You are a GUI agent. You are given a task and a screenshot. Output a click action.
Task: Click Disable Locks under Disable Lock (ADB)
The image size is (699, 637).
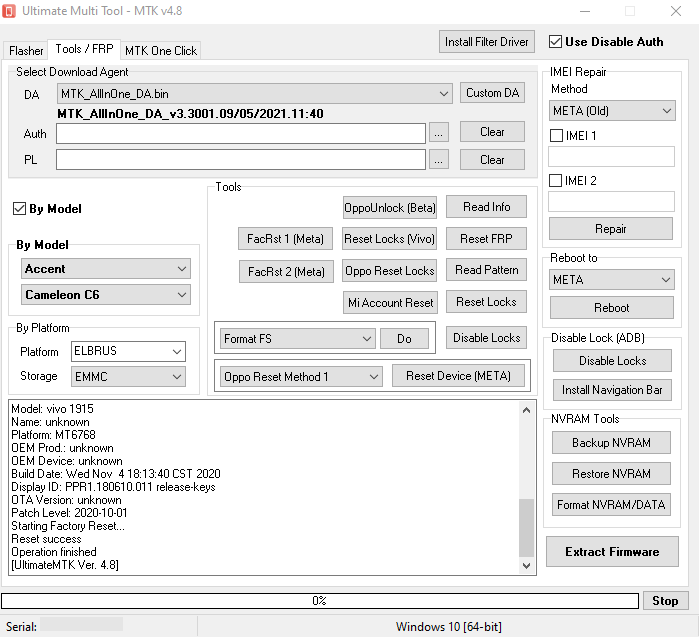coord(612,361)
